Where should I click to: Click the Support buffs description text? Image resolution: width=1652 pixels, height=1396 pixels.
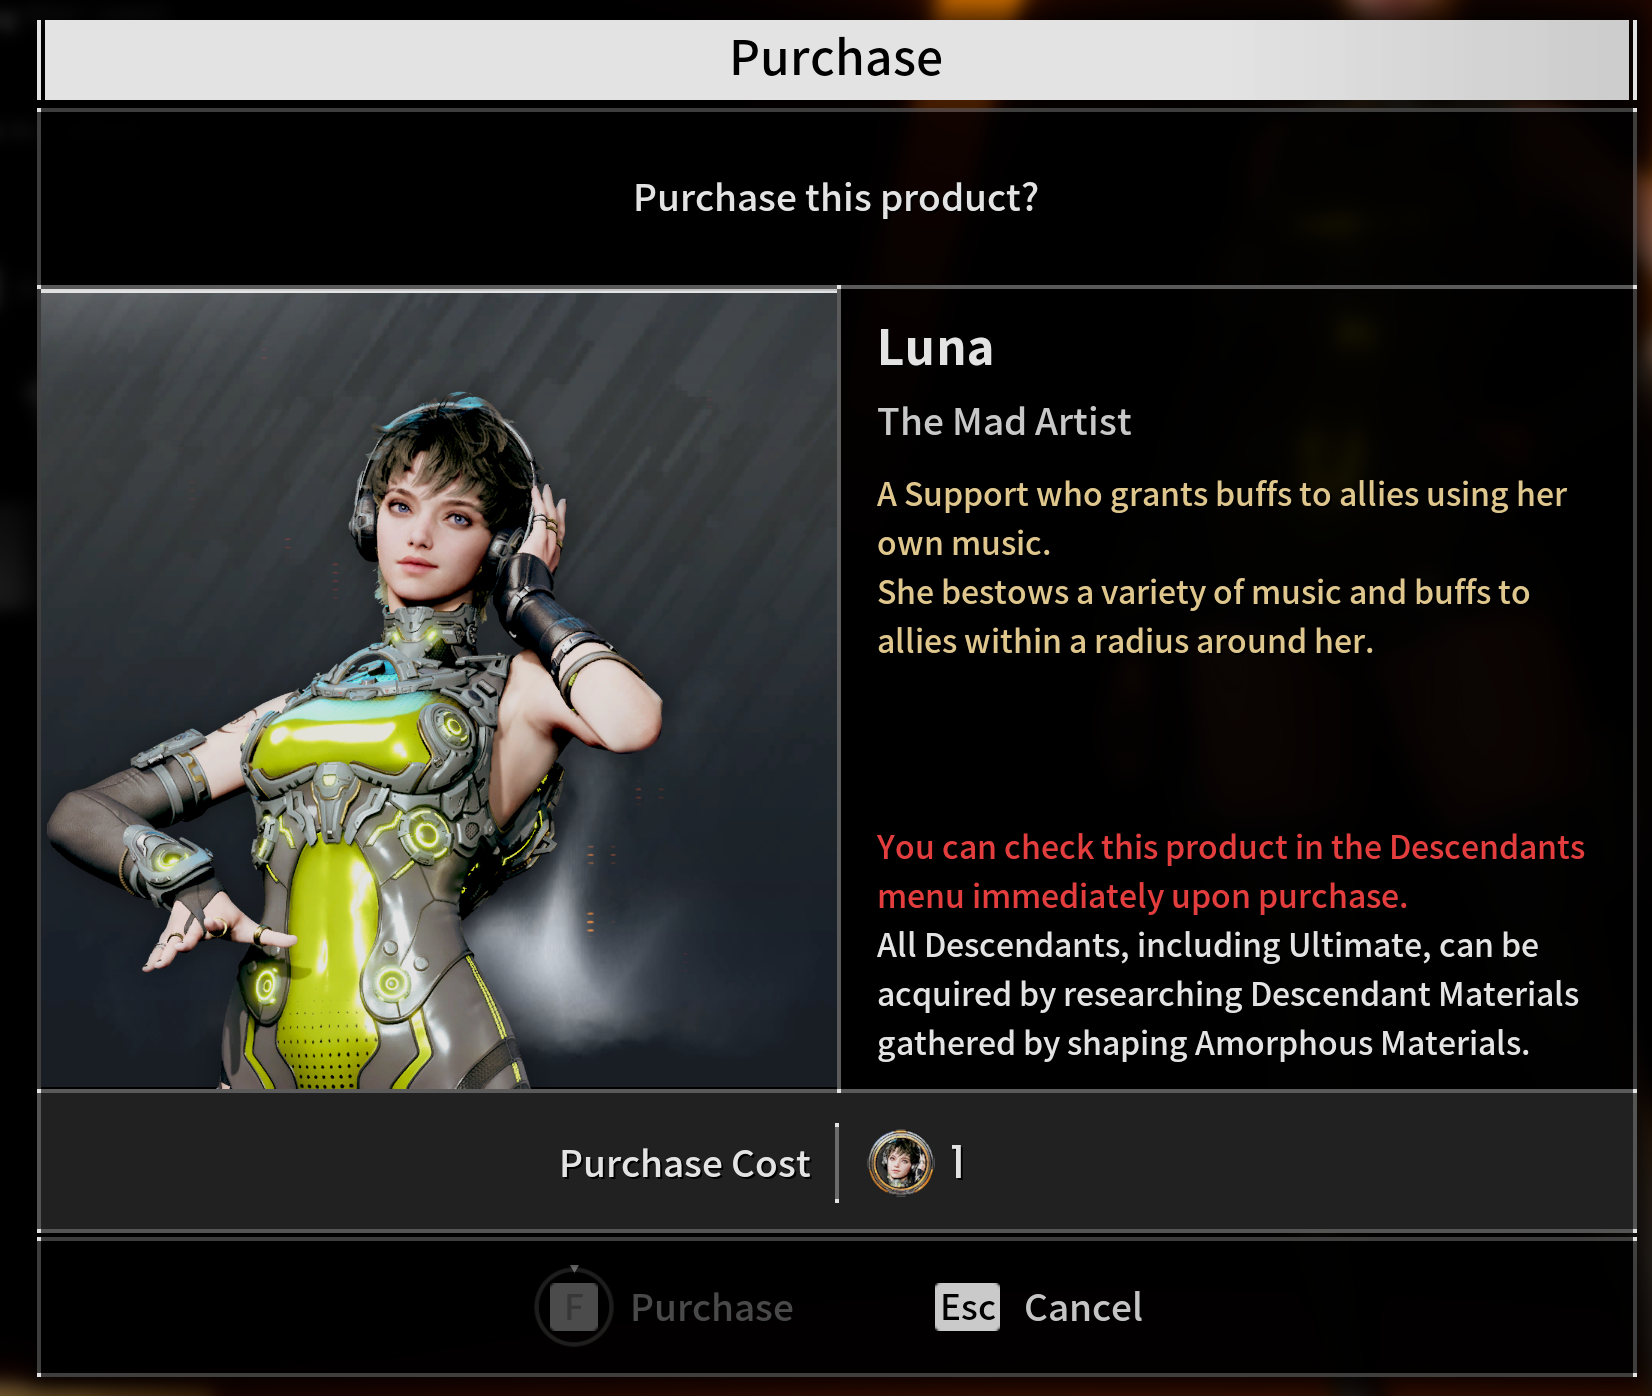point(1222,567)
